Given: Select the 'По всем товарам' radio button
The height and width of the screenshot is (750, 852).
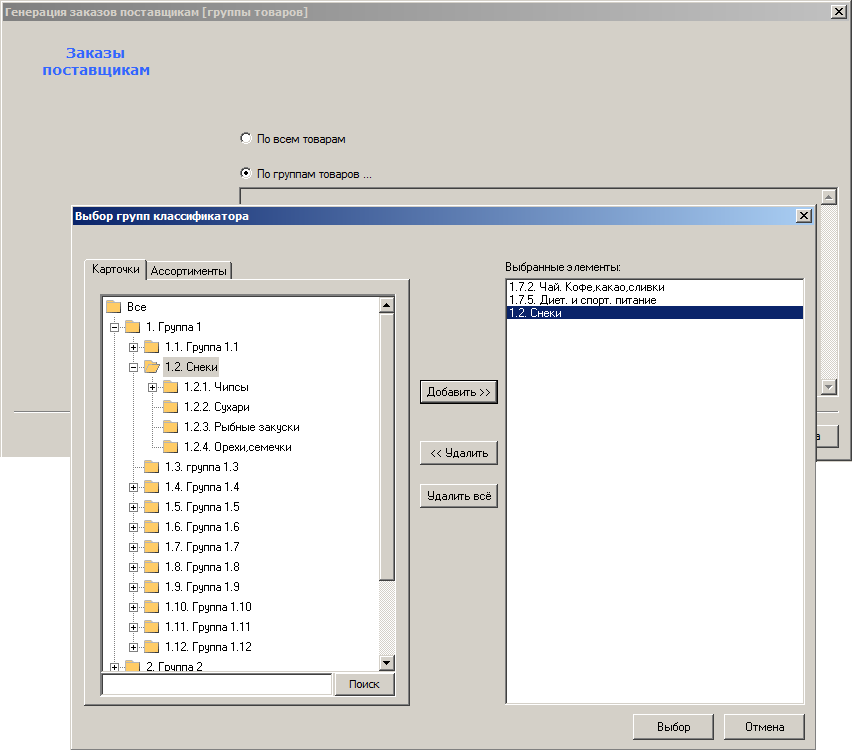Looking at the screenshot, I should (x=246, y=138).
